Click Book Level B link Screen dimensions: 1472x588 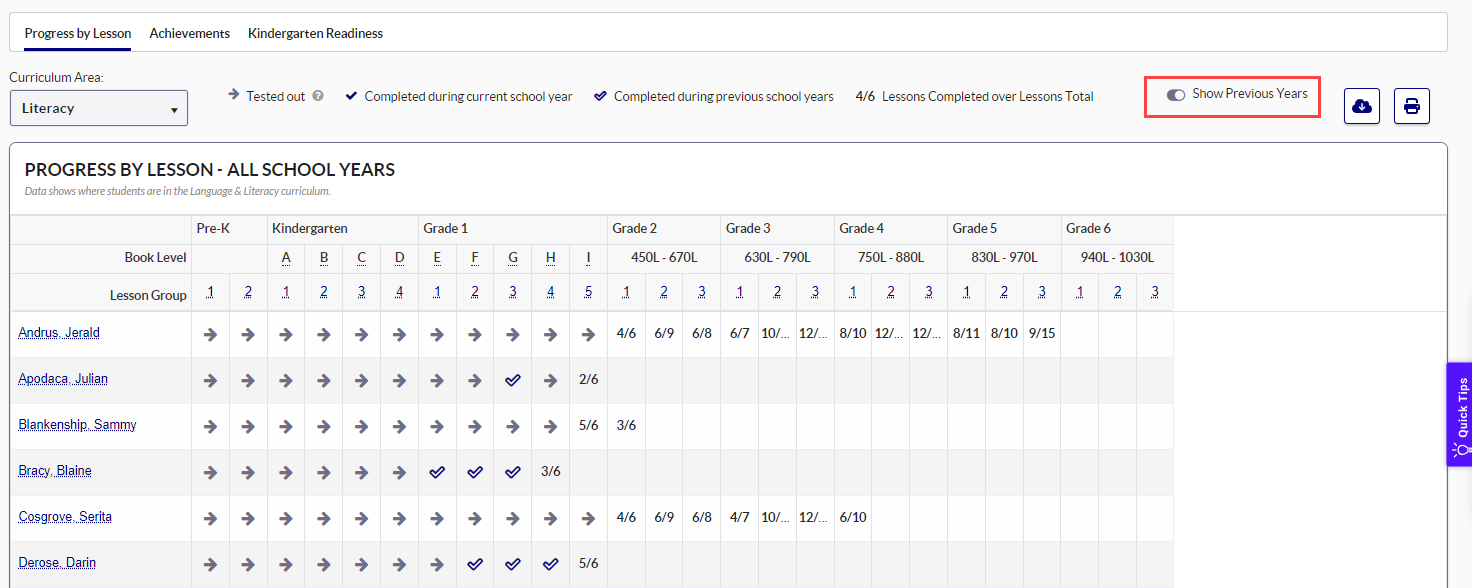[324, 258]
